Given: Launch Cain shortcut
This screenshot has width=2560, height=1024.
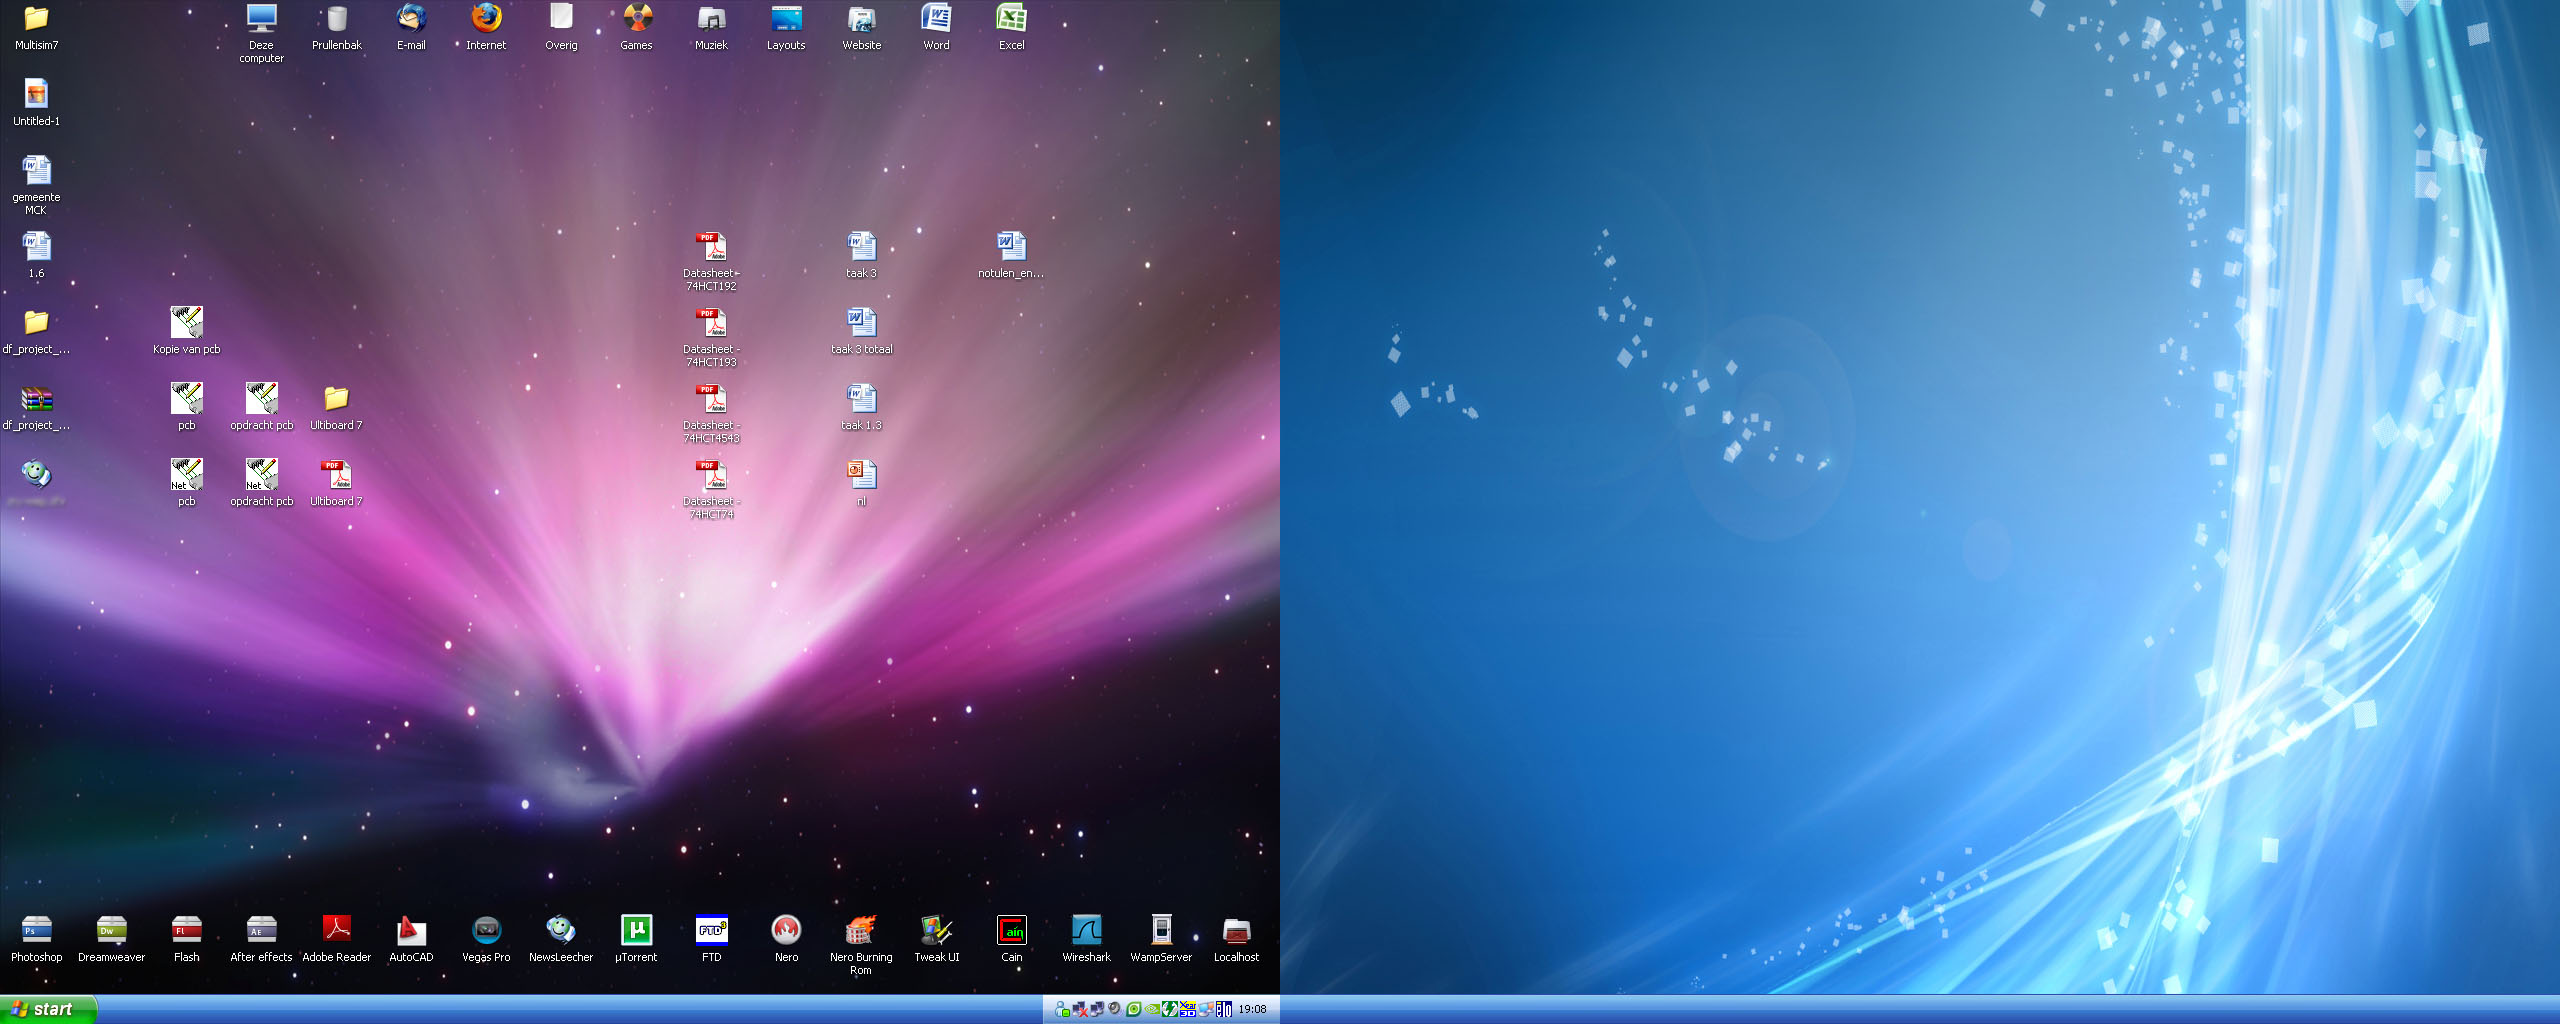Looking at the screenshot, I should click(1011, 939).
